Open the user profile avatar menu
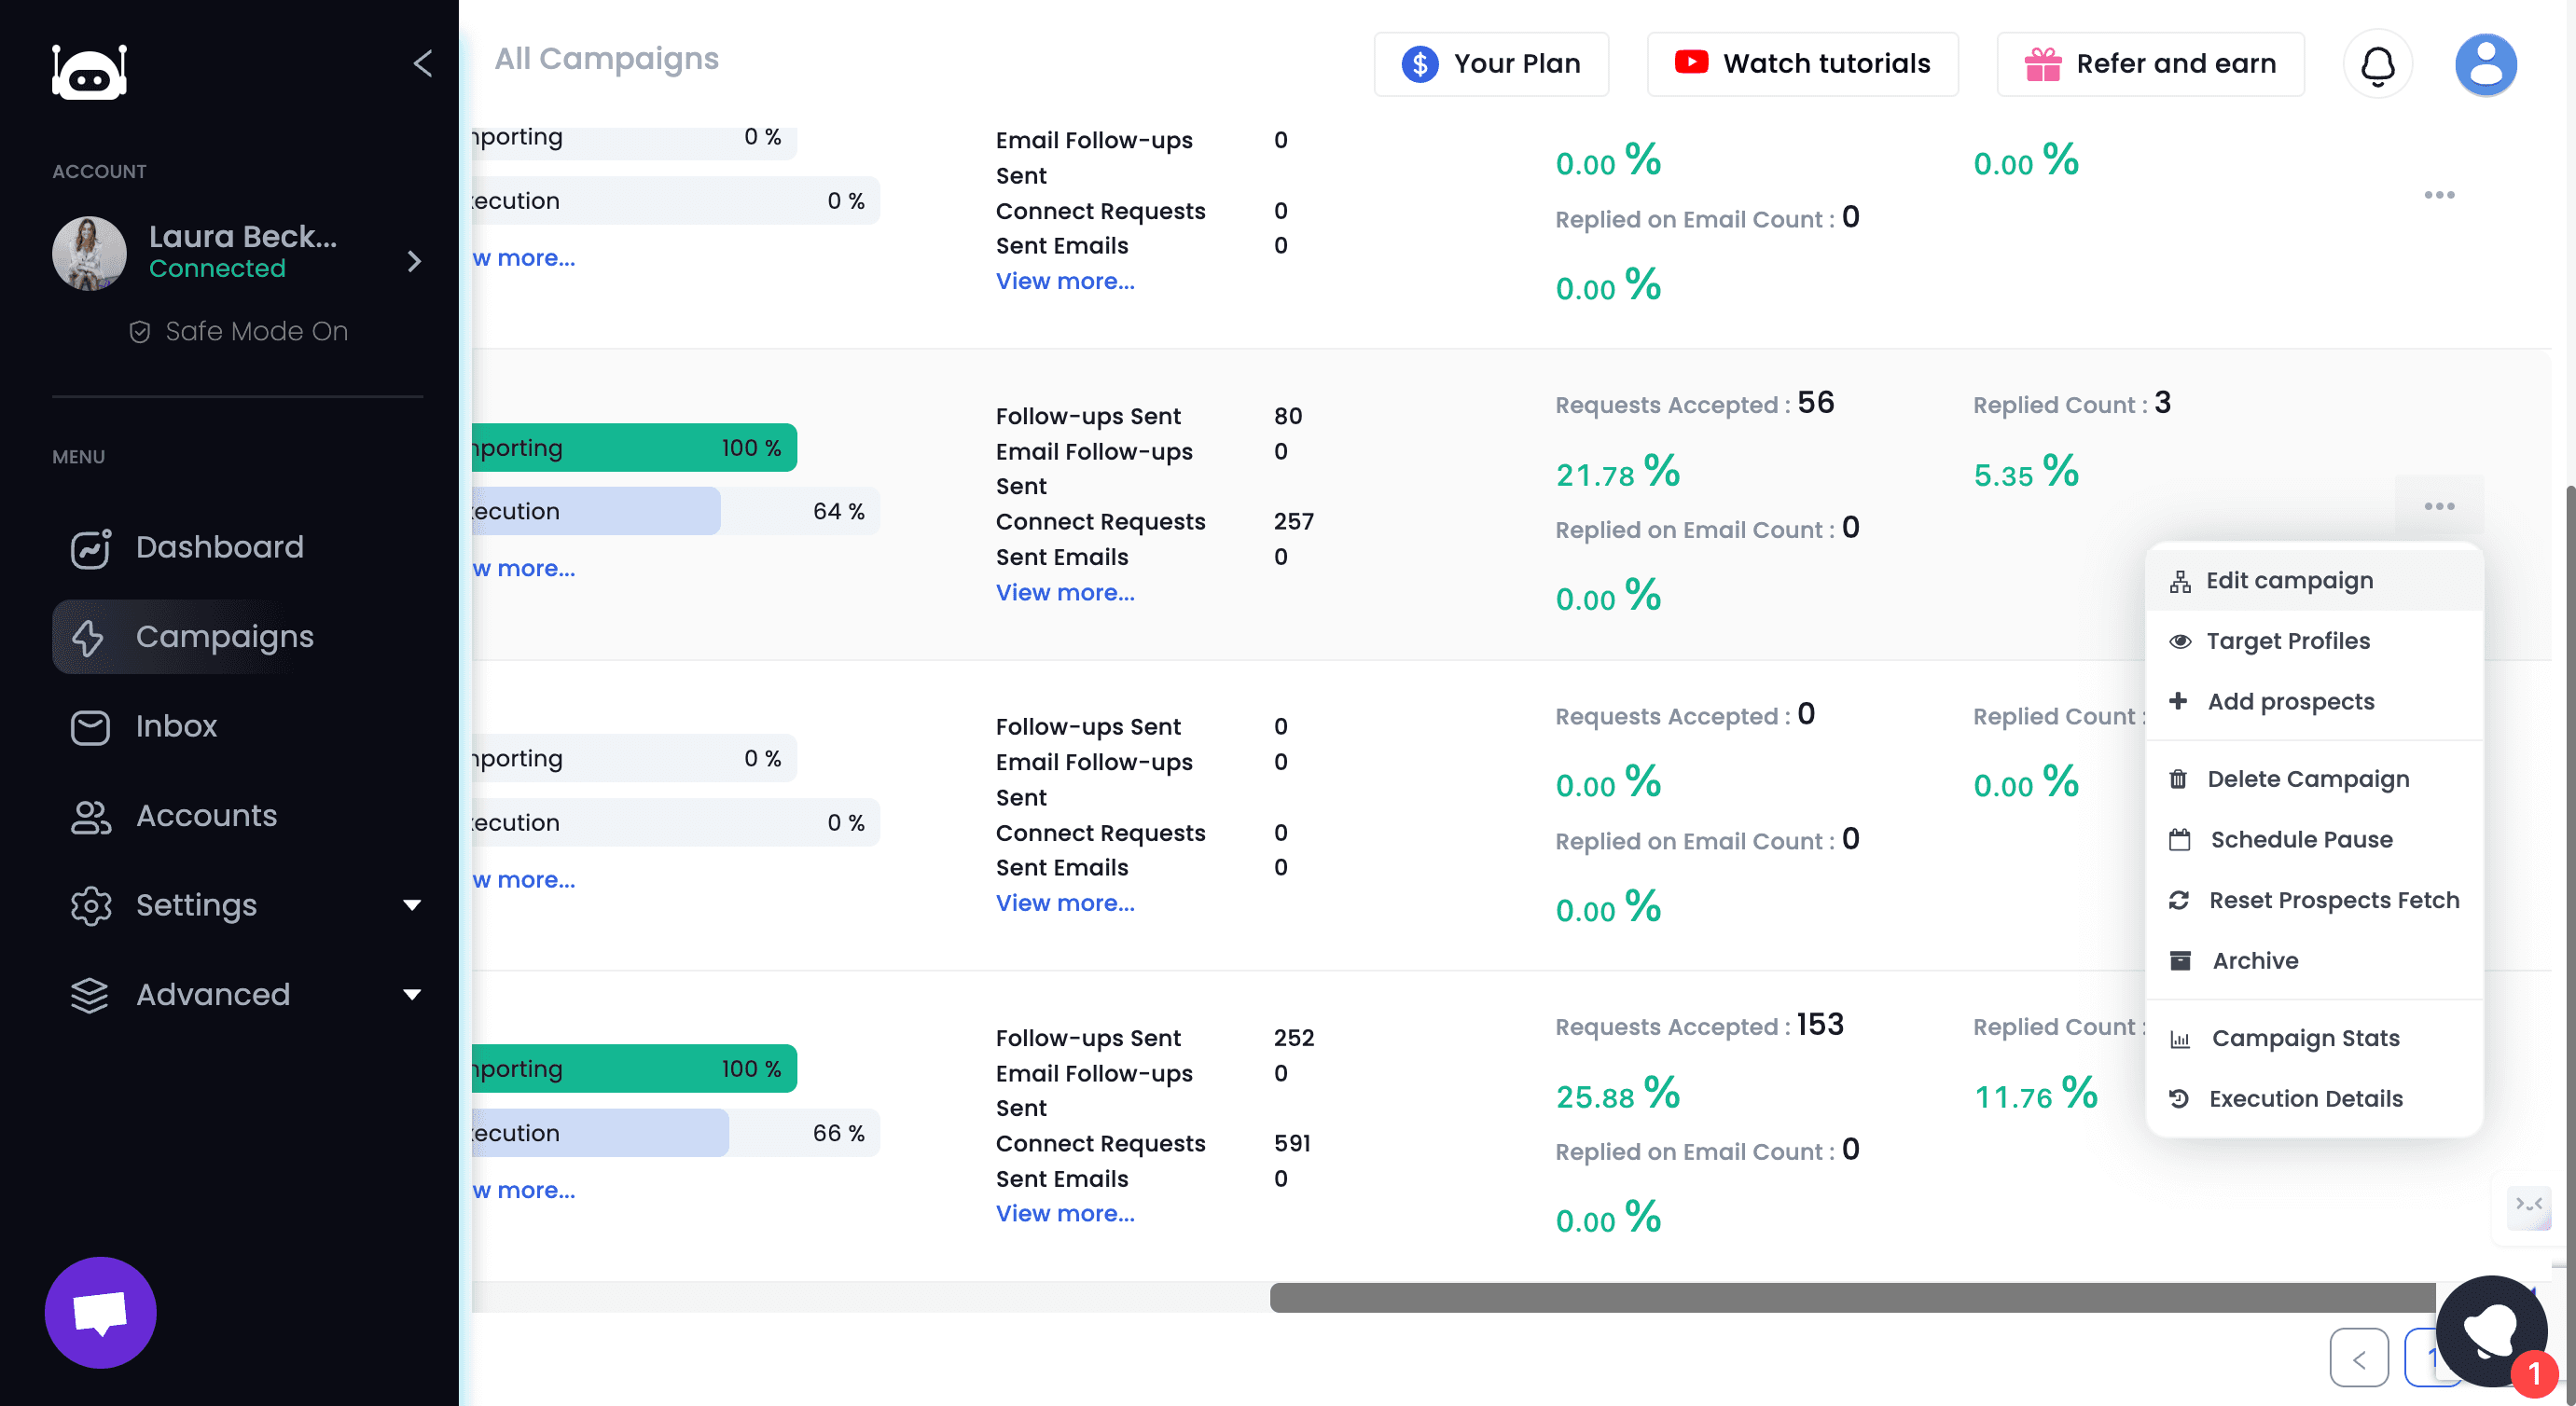This screenshot has height=1406, width=2576. coord(2485,65)
